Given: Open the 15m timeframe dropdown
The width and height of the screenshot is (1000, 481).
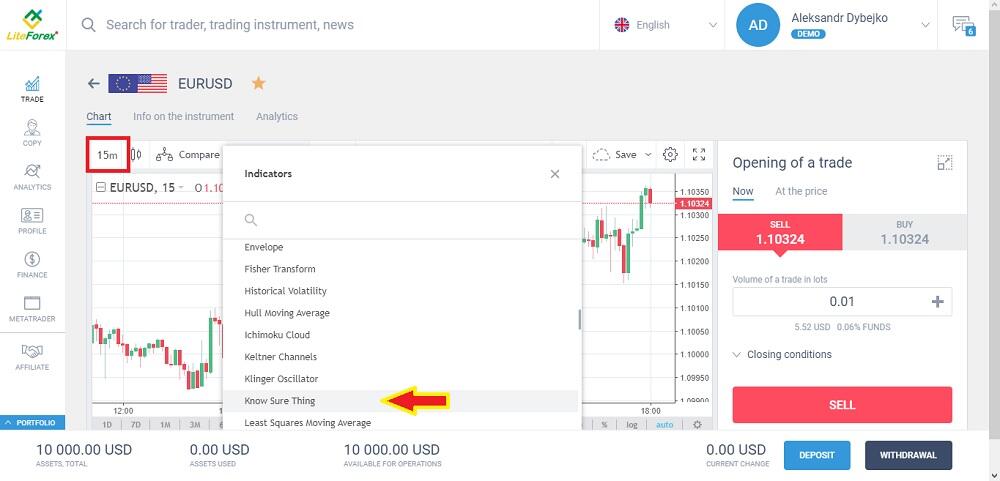Looking at the screenshot, I should click(108, 154).
